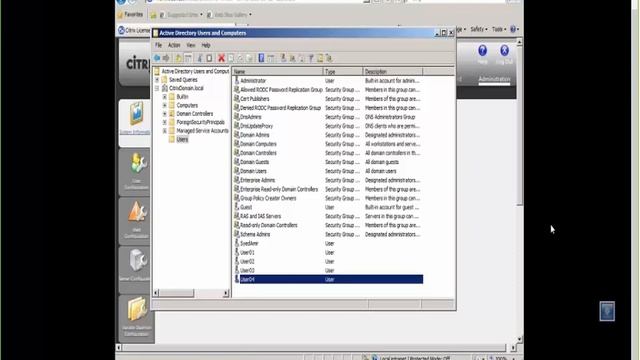Click the tree pane scroll-right arrow
The image size is (640, 360).
[x=226, y=293]
